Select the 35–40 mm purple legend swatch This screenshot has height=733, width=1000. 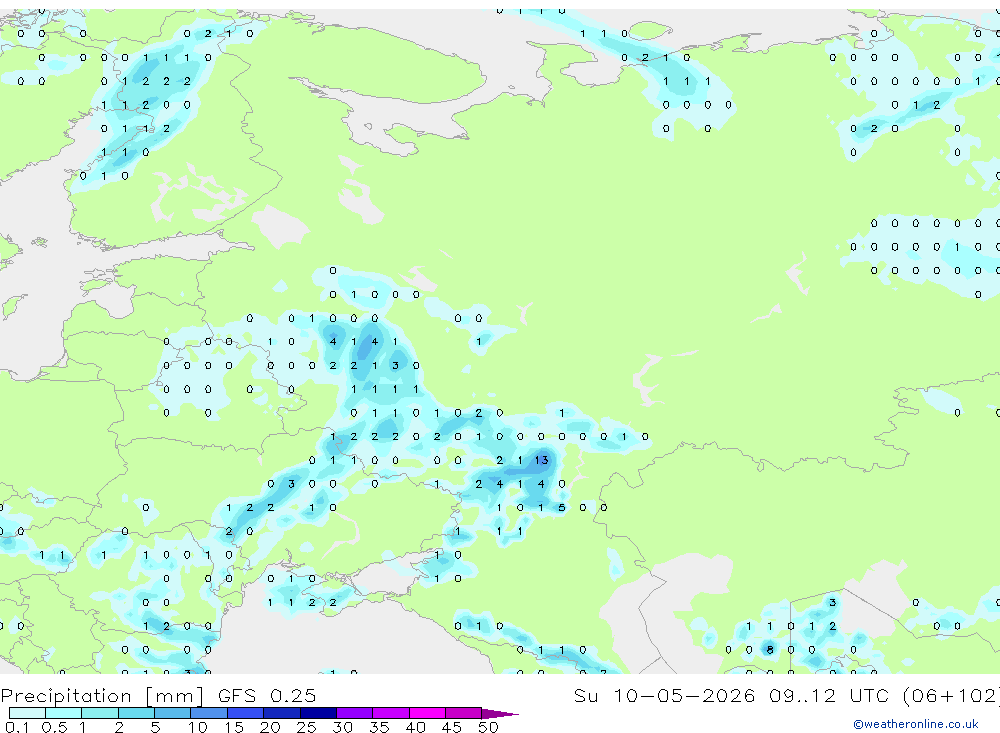391,713
